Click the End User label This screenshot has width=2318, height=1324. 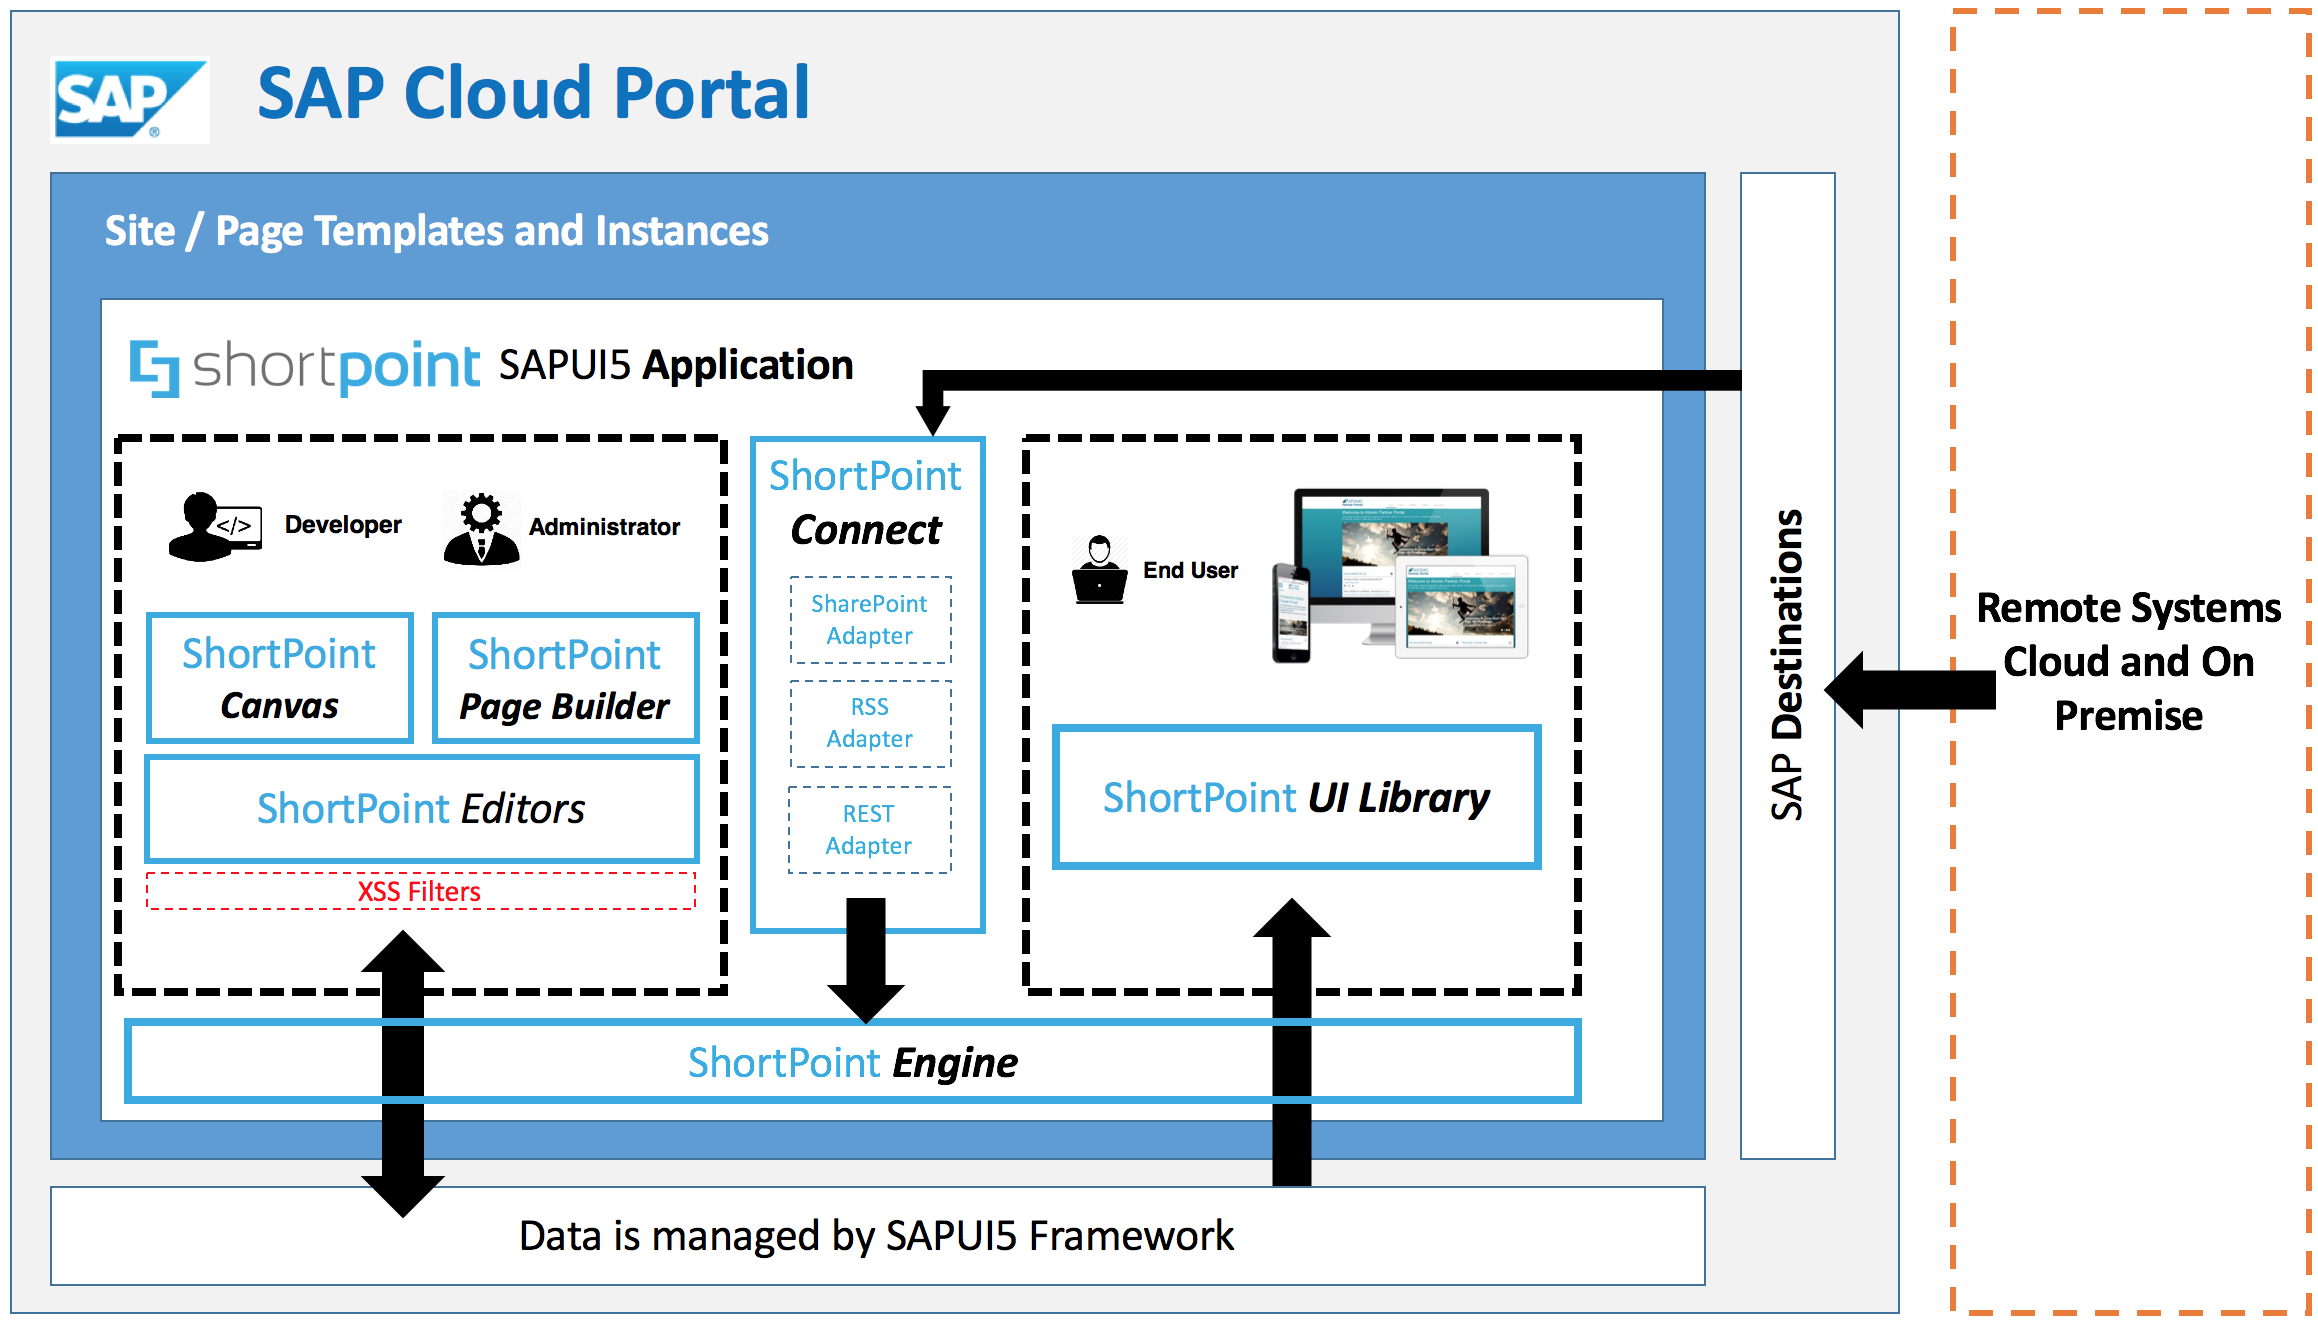click(x=1190, y=570)
